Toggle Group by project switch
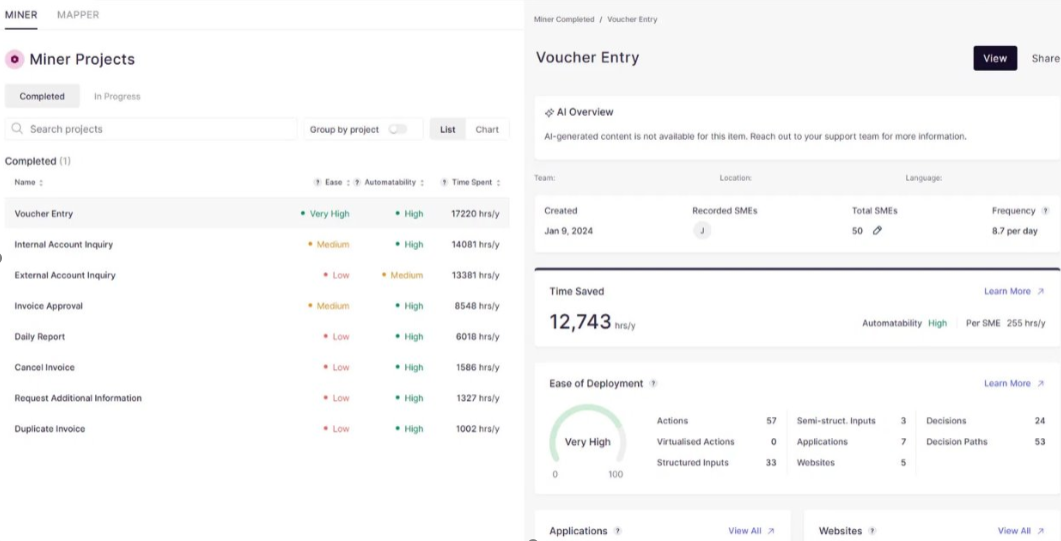This screenshot has height=541, width=1061. (x=397, y=129)
